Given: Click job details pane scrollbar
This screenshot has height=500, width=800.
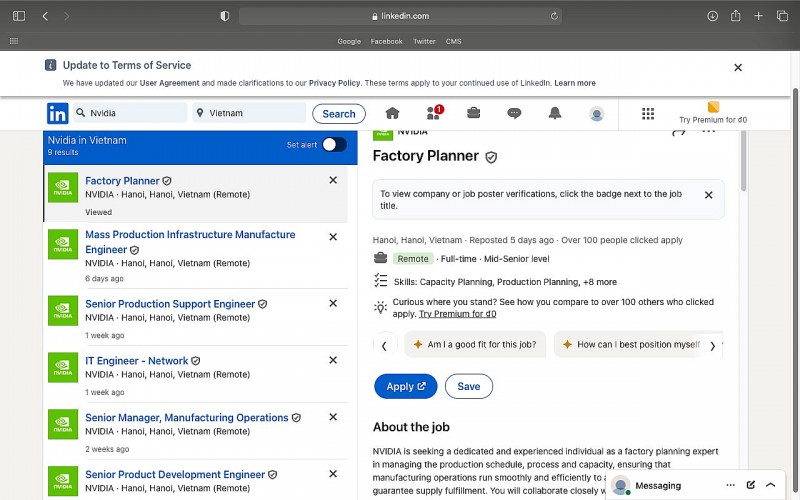Looking at the screenshot, I should 743,161.
